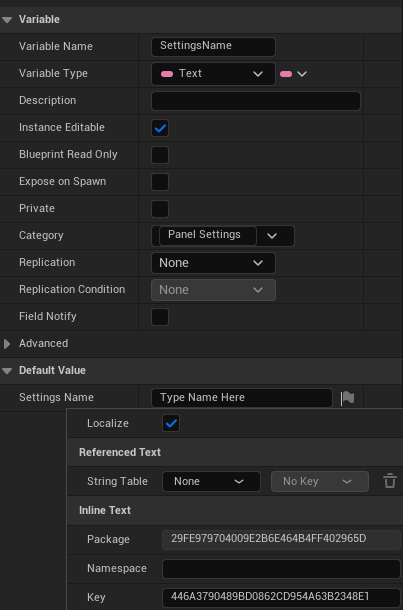403x610 pixels.
Task: Open the Replication dropdown
Action: point(213,263)
